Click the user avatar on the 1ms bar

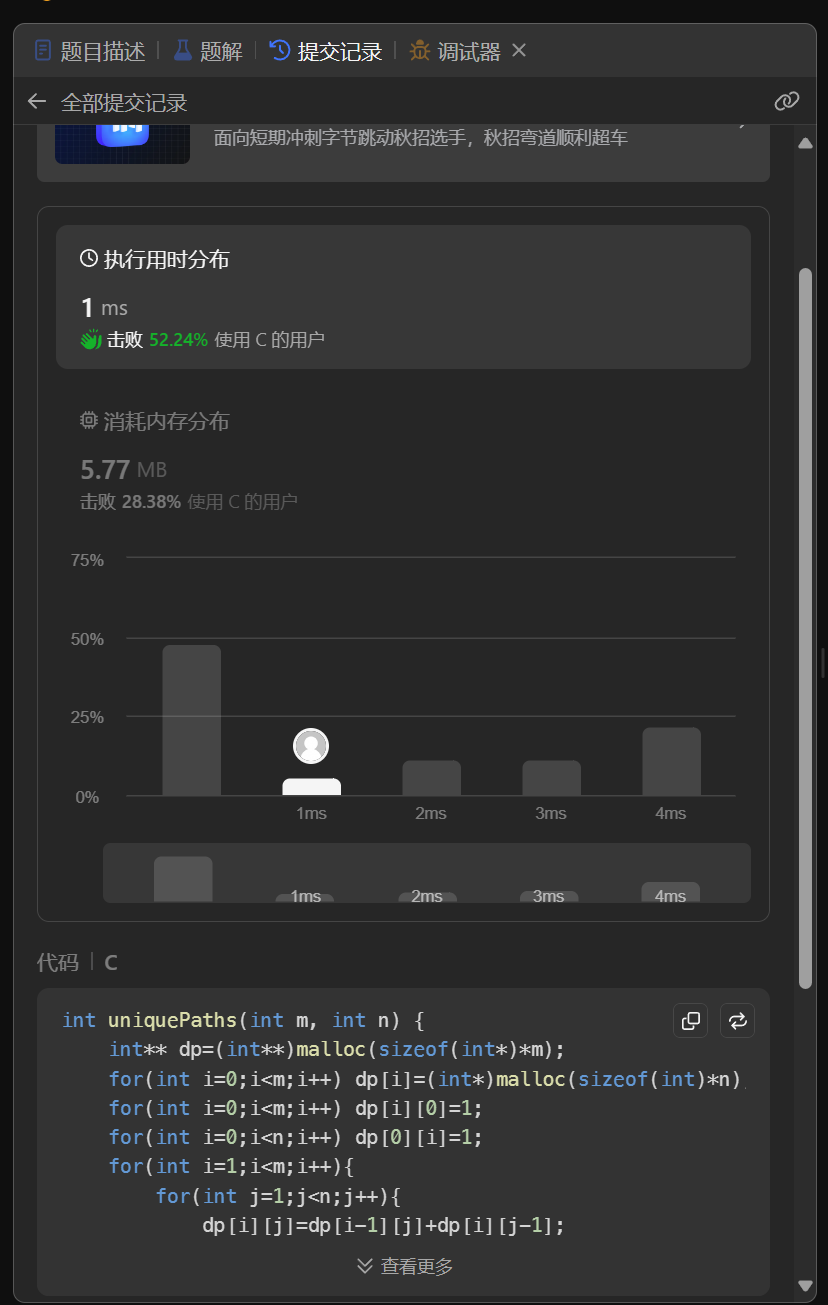pyautogui.click(x=311, y=746)
